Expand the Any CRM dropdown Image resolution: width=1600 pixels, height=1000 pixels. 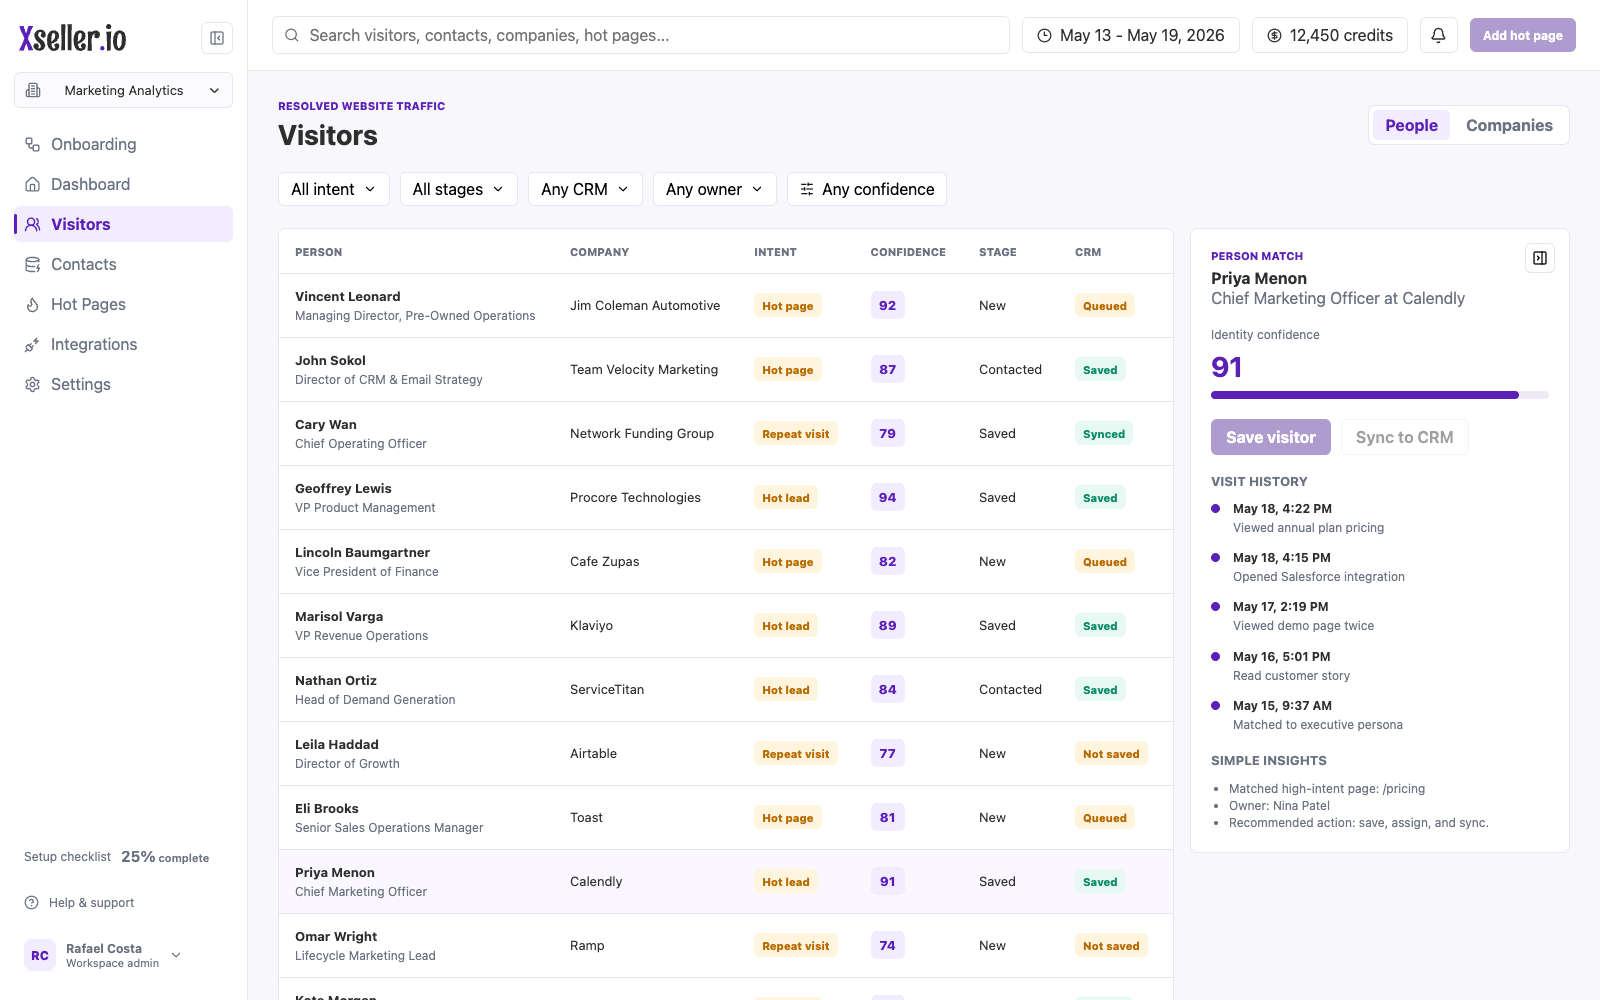pos(585,189)
